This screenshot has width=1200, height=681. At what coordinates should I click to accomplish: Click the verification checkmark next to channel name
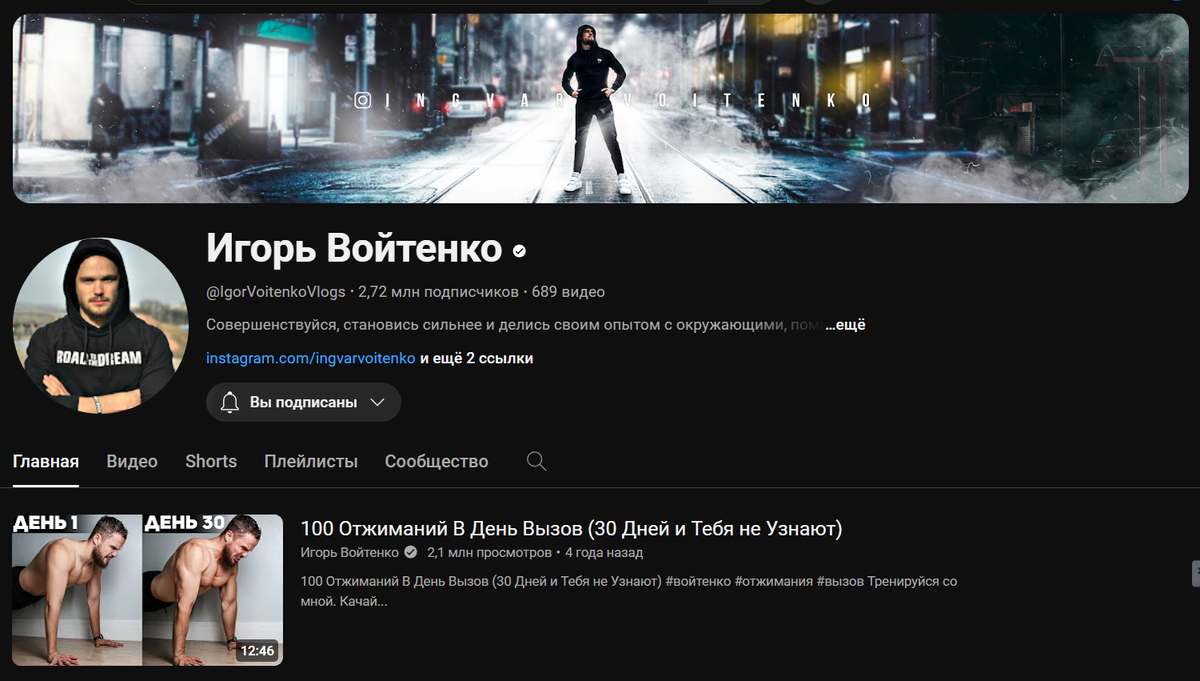coord(517,252)
